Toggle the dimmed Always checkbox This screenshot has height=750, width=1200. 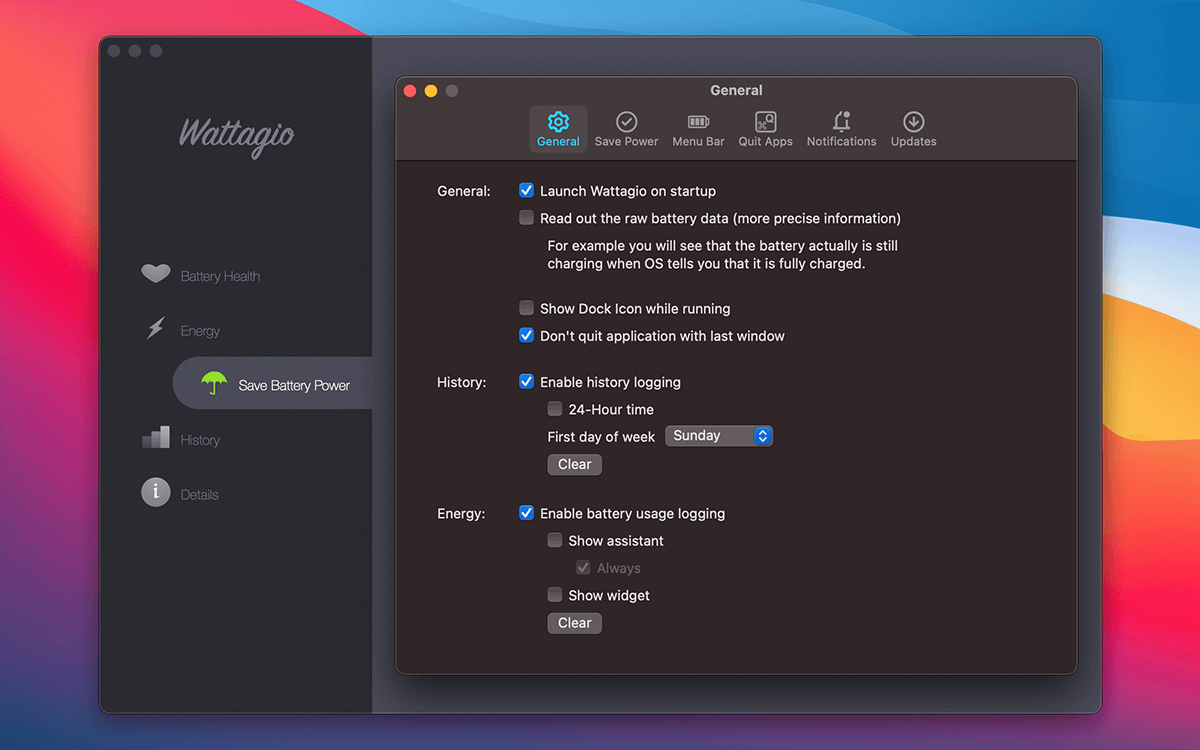583,568
